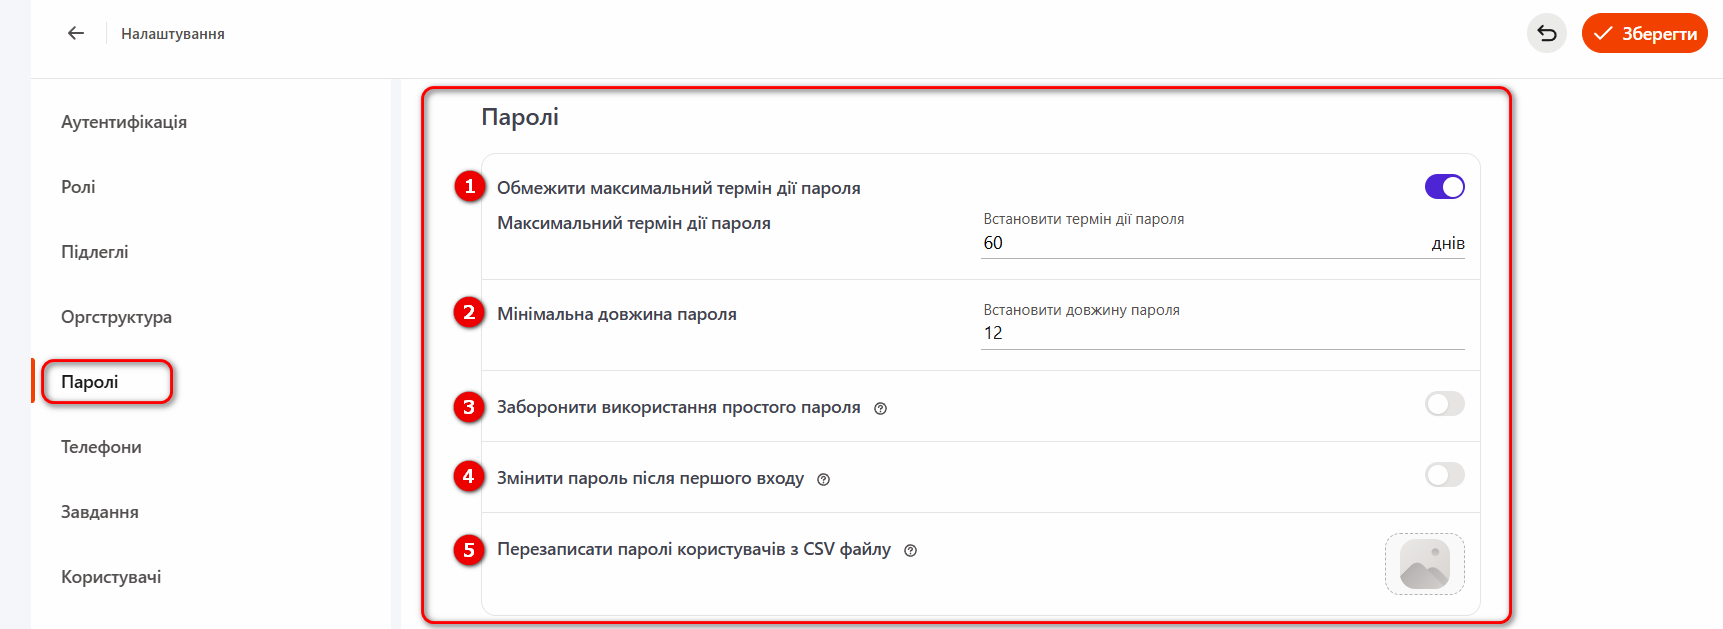Click the back arrow next to Налаштування
This screenshot has width=1723, height=629.
[76, 33]
